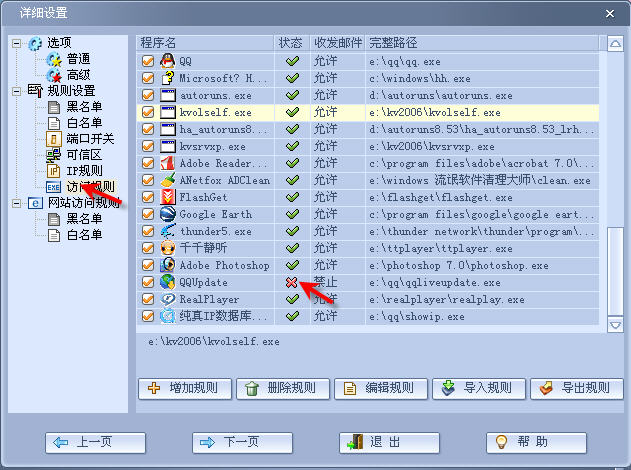Screen dimensions: 631x470
Task: Go to previous page with 上一页
Action: [x=95, y=443]
